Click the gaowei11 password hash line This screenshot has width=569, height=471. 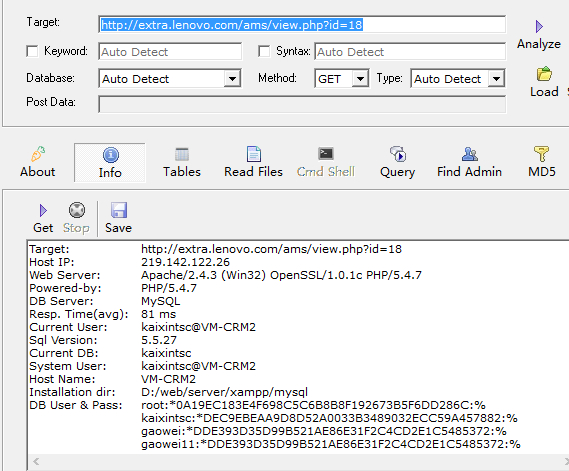pyautogui.click(x=331, y=445)
